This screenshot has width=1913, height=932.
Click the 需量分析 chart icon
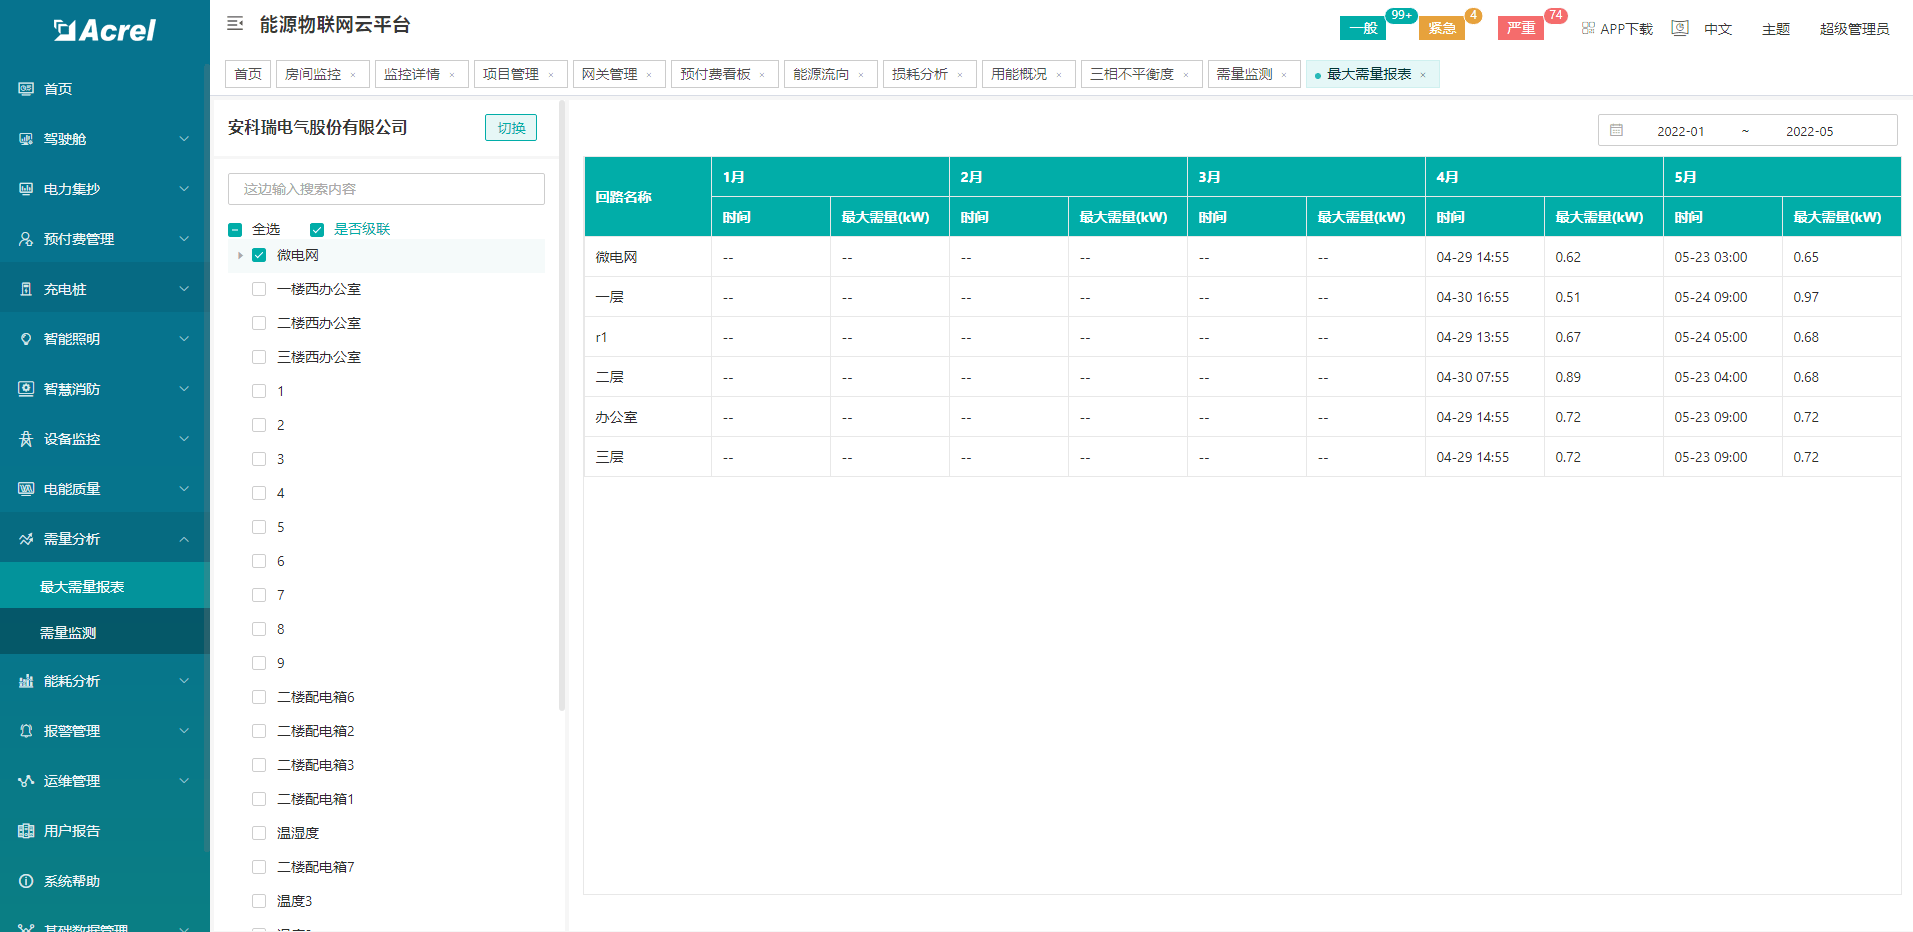click(26, 539)
